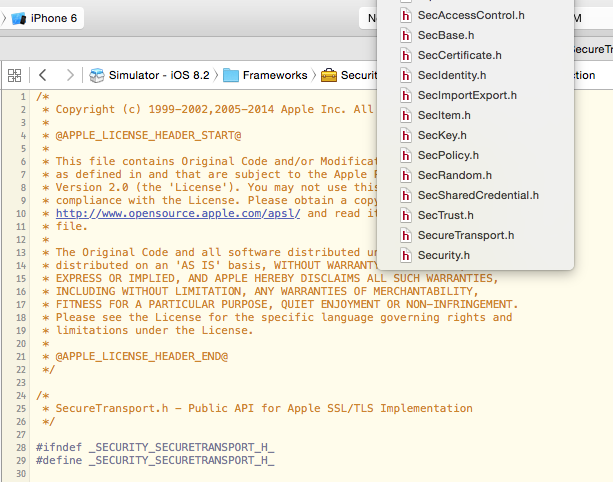This screenshot has height=482, width=613.
Task: Click the #ifndef _SECURITY_SECURETRANSPORT_H_ line
Action: click(155, 448)
